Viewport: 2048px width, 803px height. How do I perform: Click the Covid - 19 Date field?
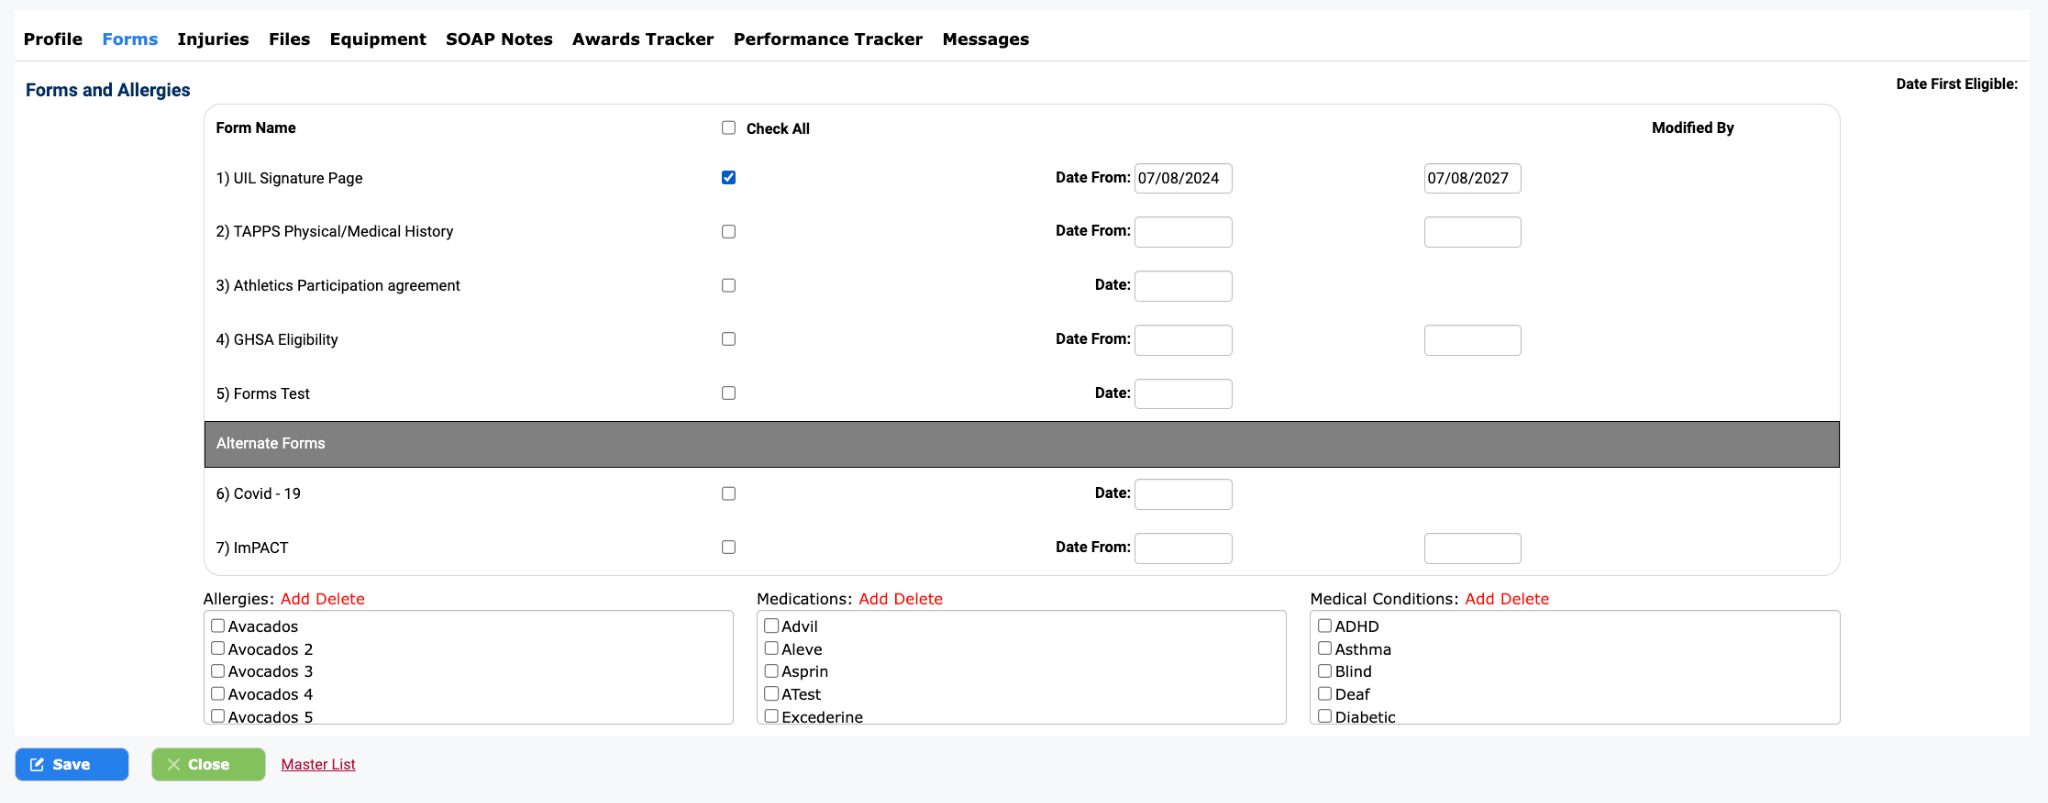pyautogui.click(x=1183, y=494)
